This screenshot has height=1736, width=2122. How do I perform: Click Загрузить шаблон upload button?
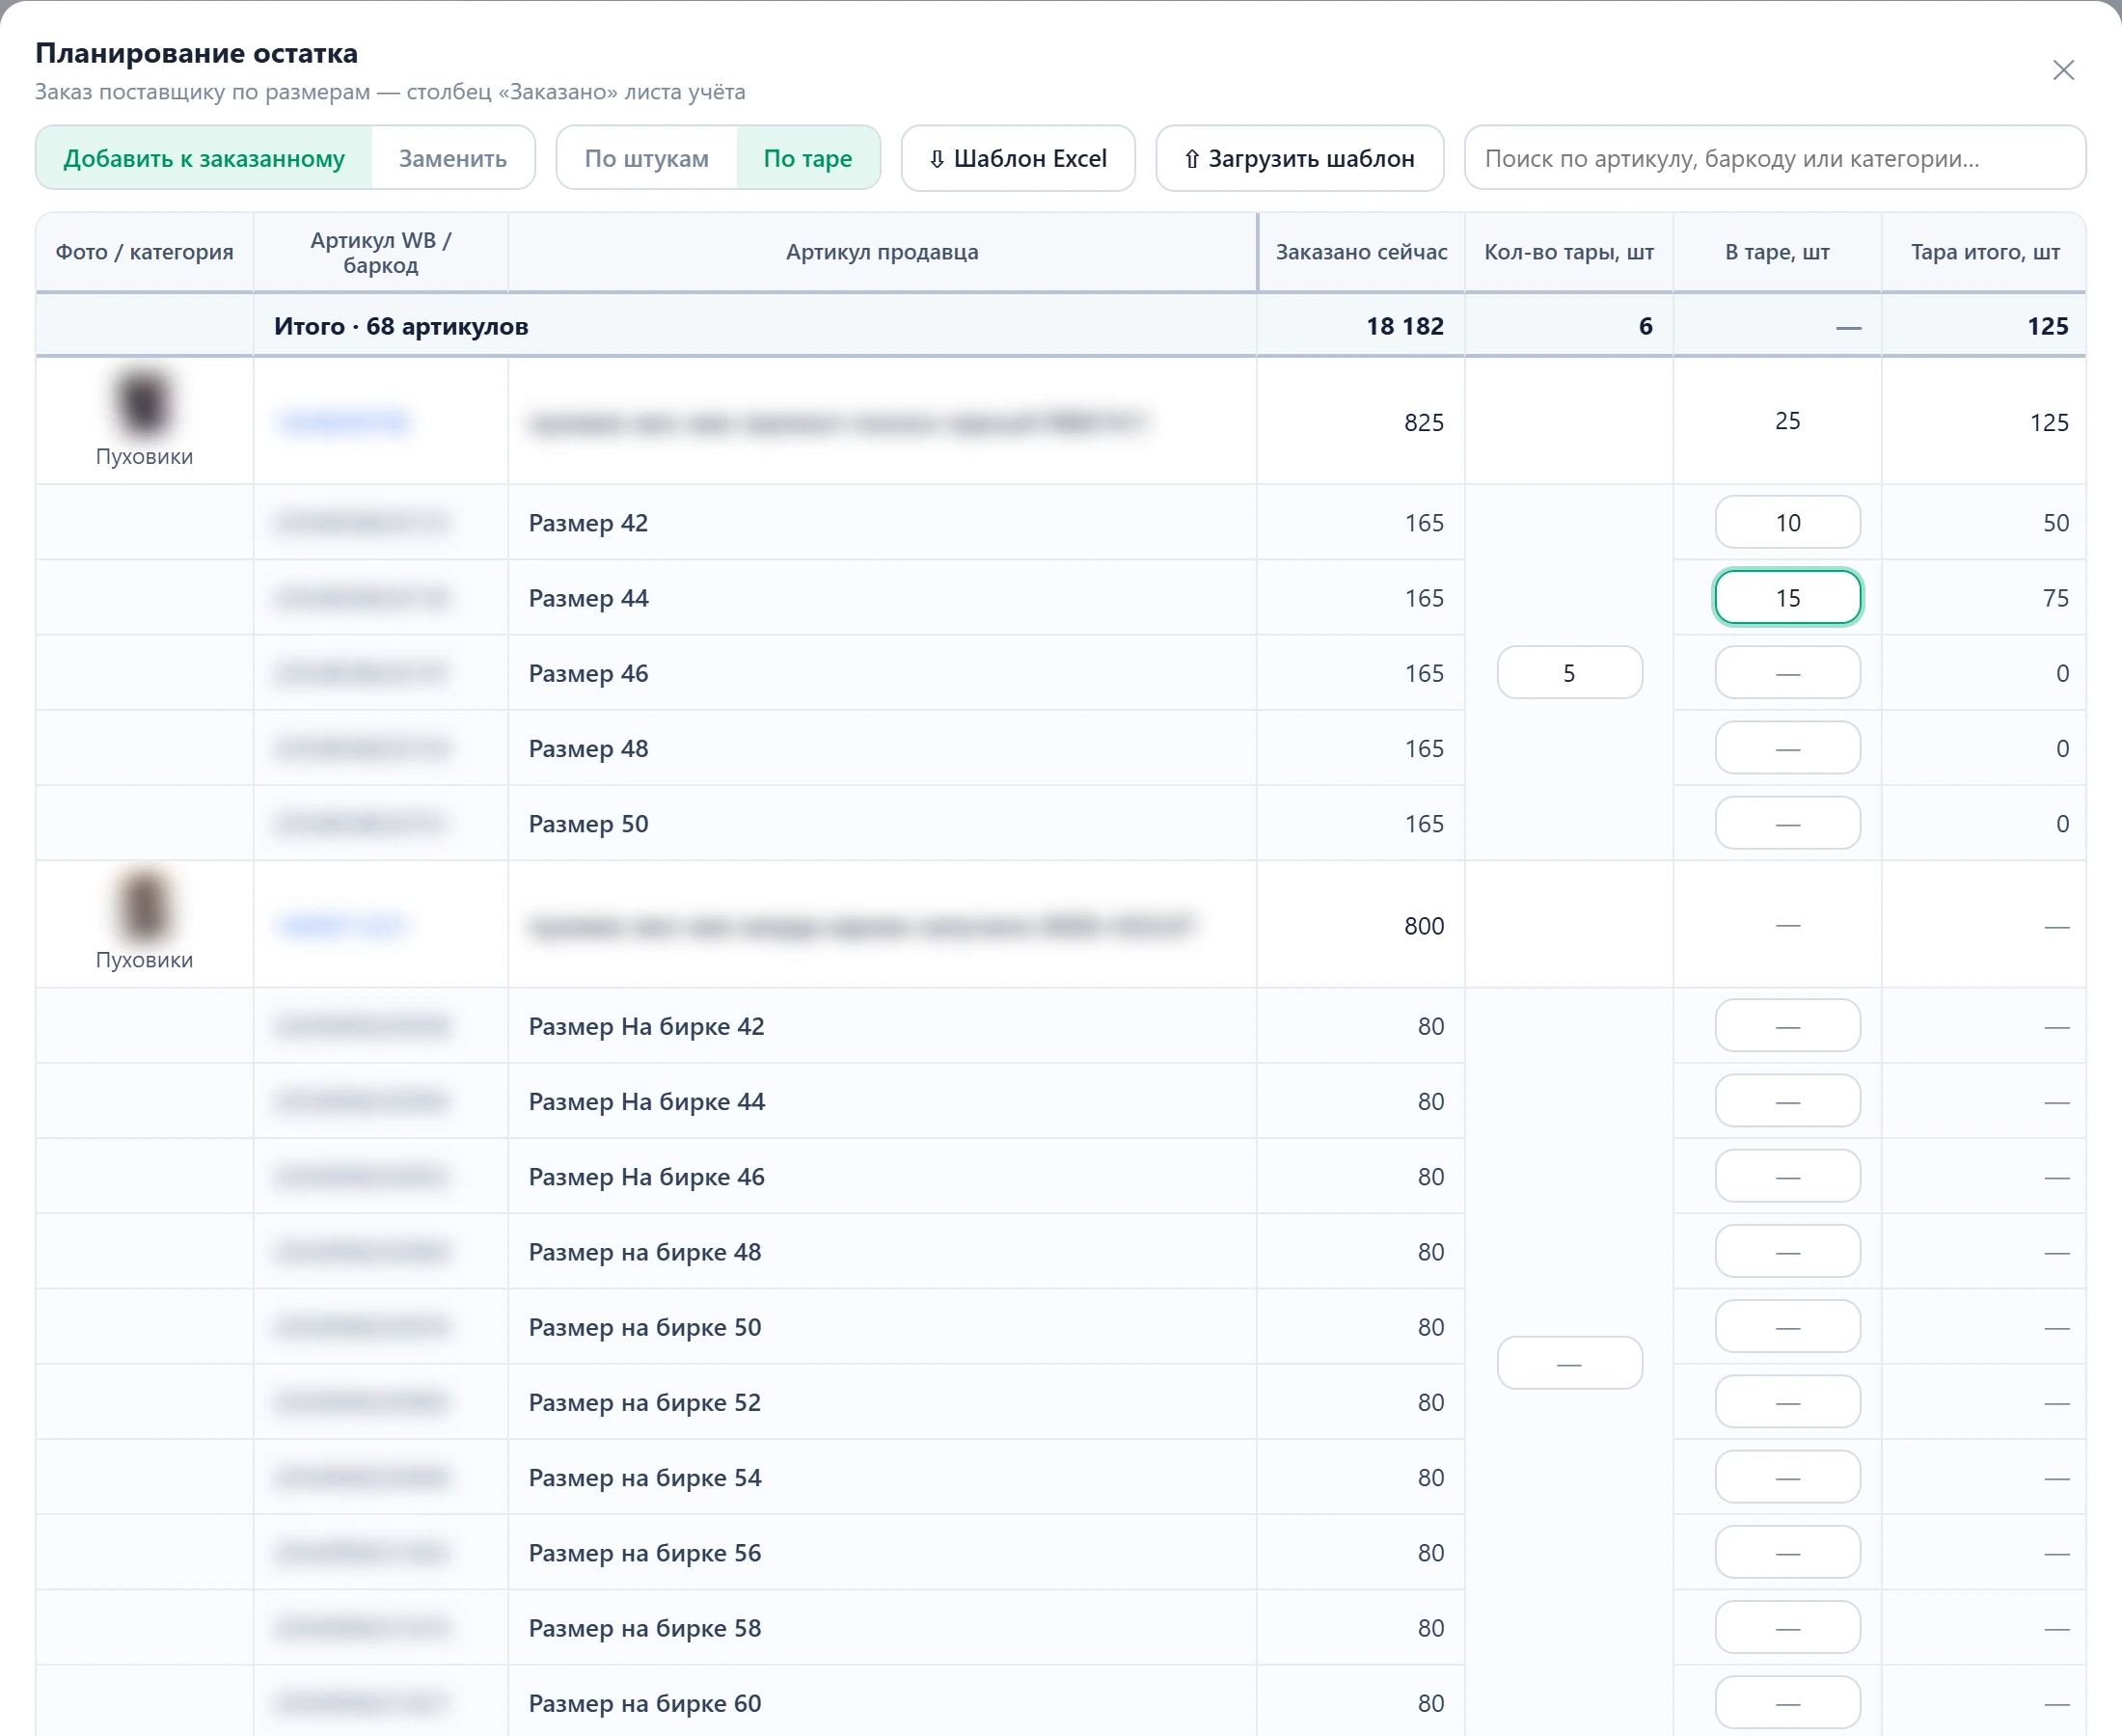(1299, 158)
